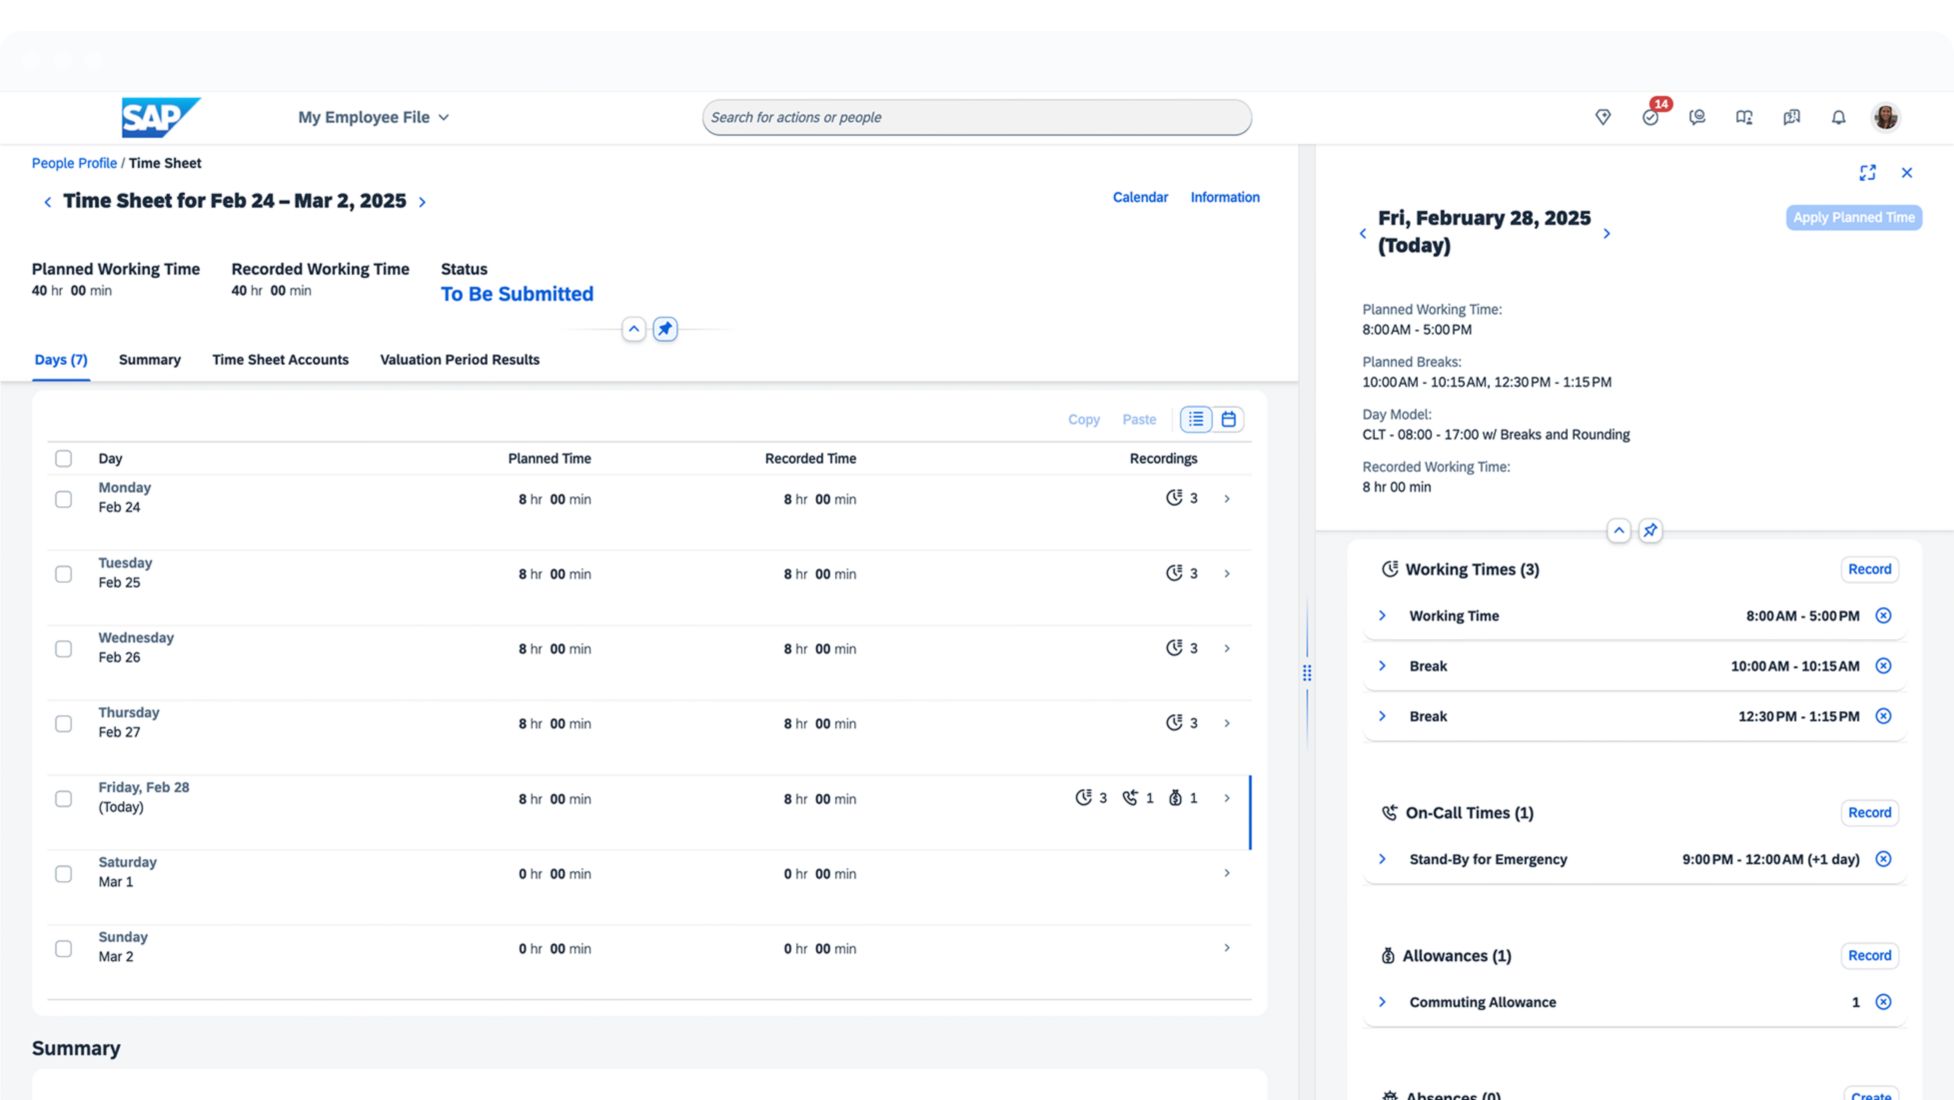
Task: Click the search actions or people field
Action: pos(976,117)
